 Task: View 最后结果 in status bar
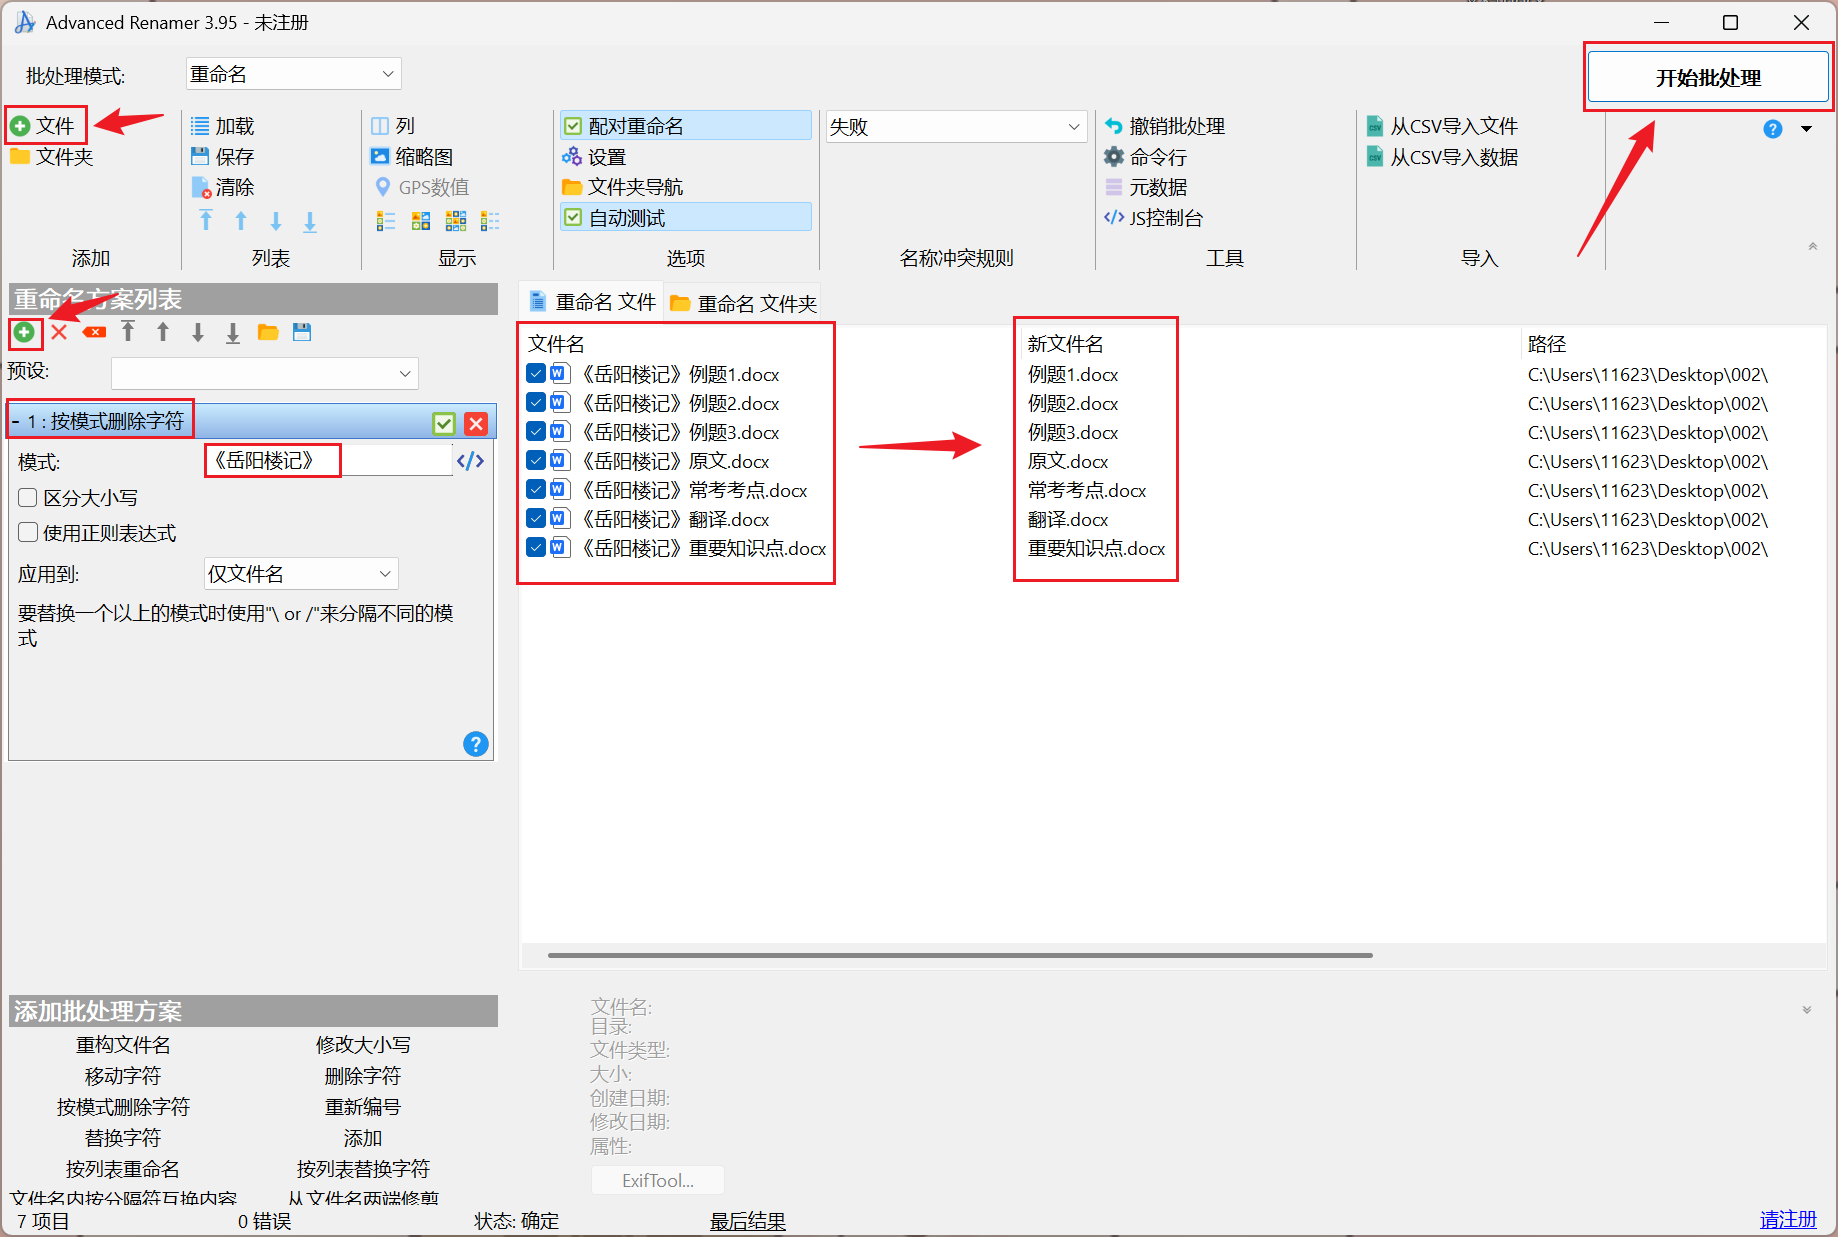click(747, 1221)
